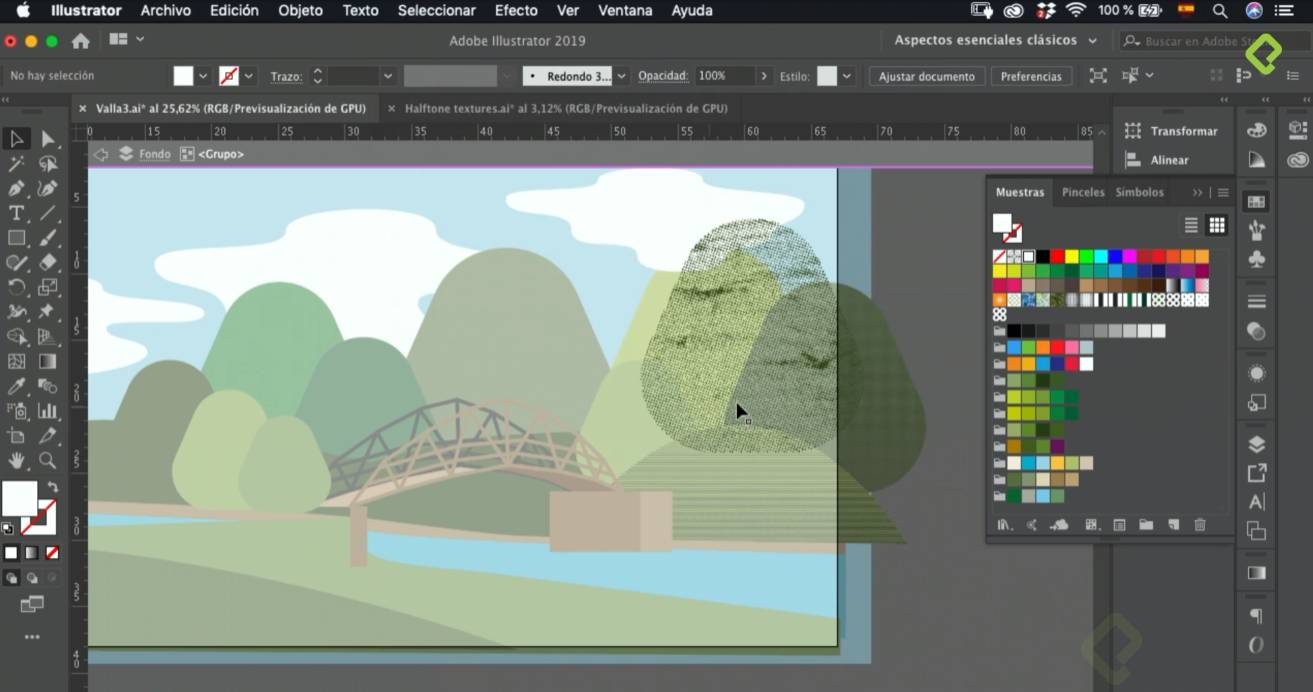This screenshot has width=1313, height=692.
Task: Select the Rectangle tool
Action: [16, 238]
